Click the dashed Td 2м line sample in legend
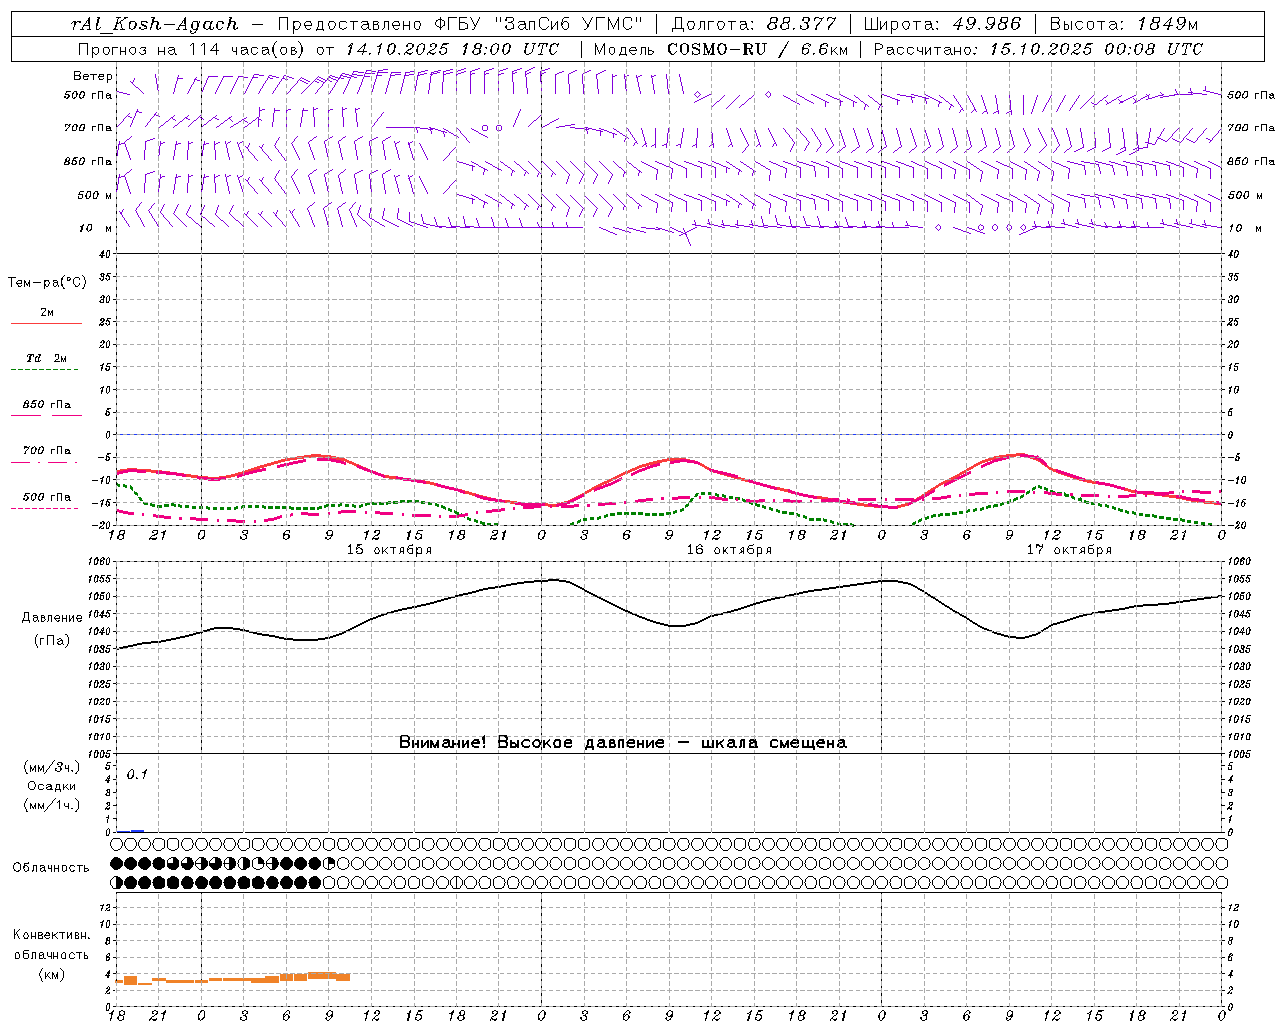 coord(45,370)
